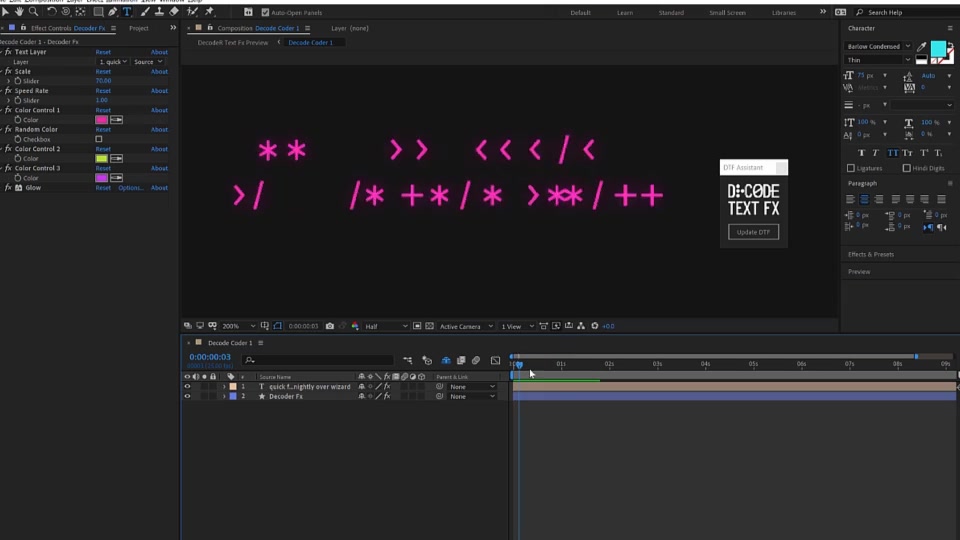
Task: Click the Faux Bold T icon
Action: coord(861,153)
